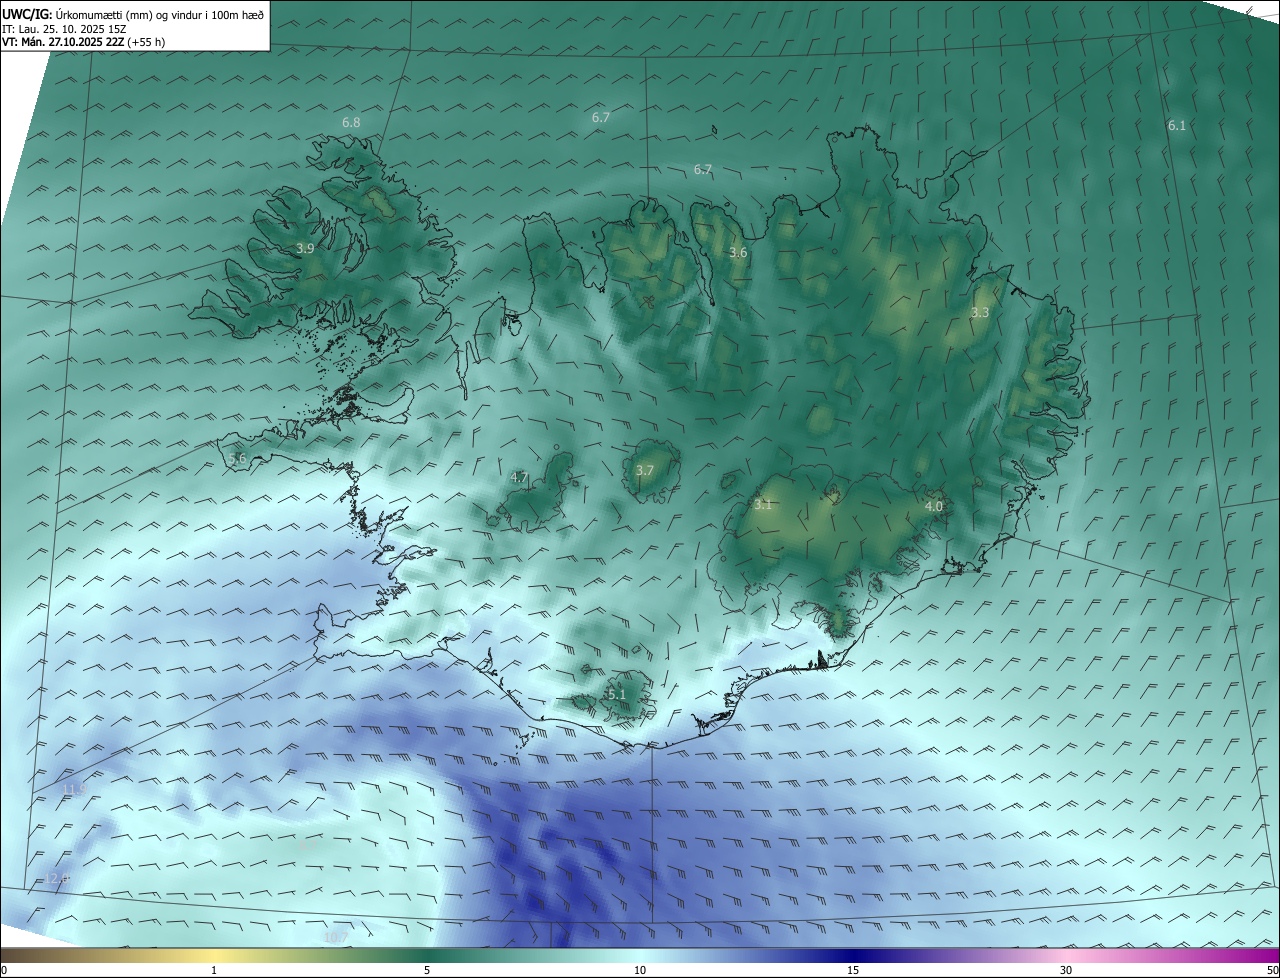The height and width of the screenshot is (978, 1280).
Task: Select the 3.3 label in the eastern highlands
Action: 980,312
